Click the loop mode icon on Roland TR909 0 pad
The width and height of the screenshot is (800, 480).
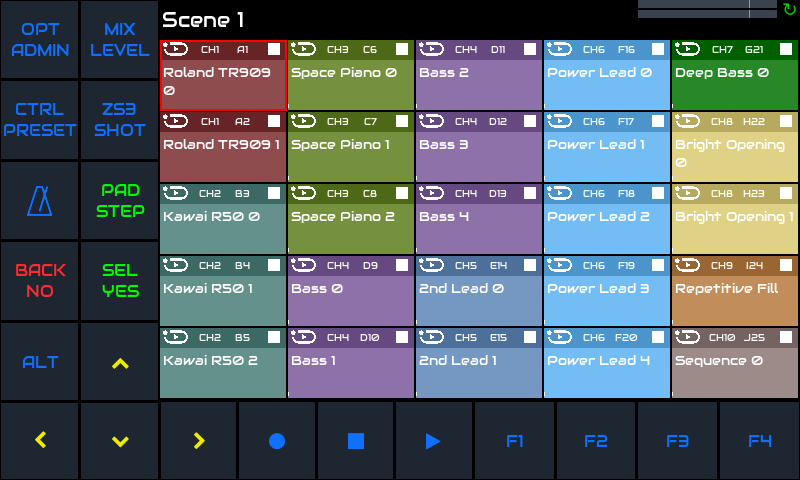click(x=175, y=49)
